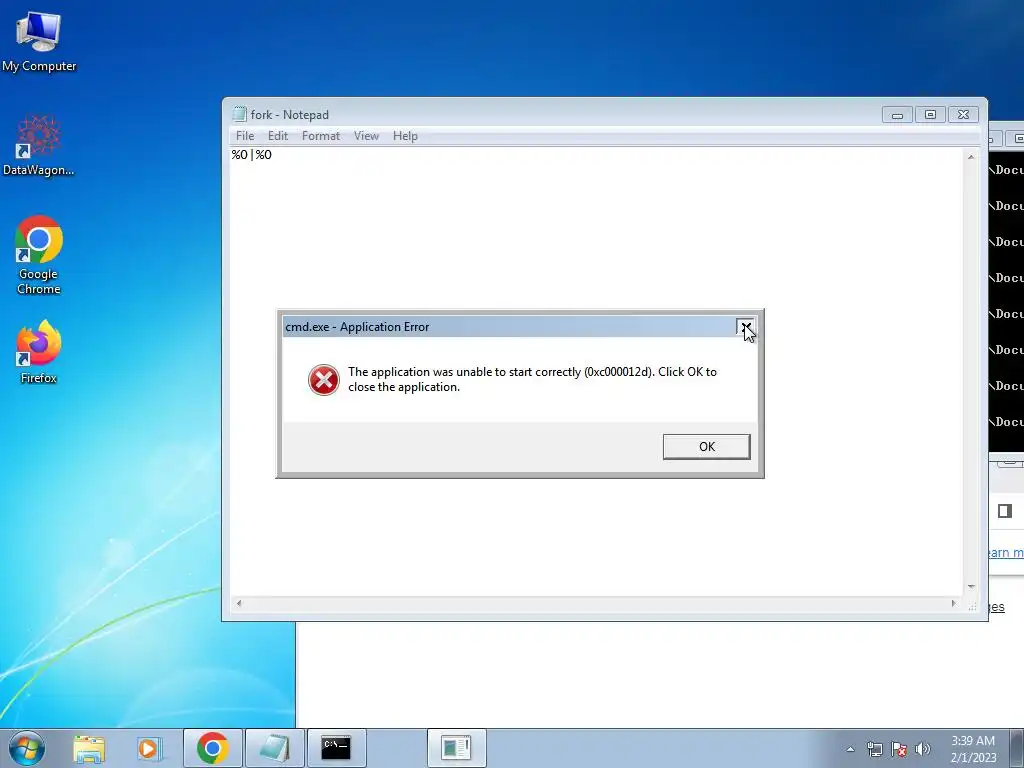
Task: Open Notepad Help menu
Action: click(x=405, y=136)
